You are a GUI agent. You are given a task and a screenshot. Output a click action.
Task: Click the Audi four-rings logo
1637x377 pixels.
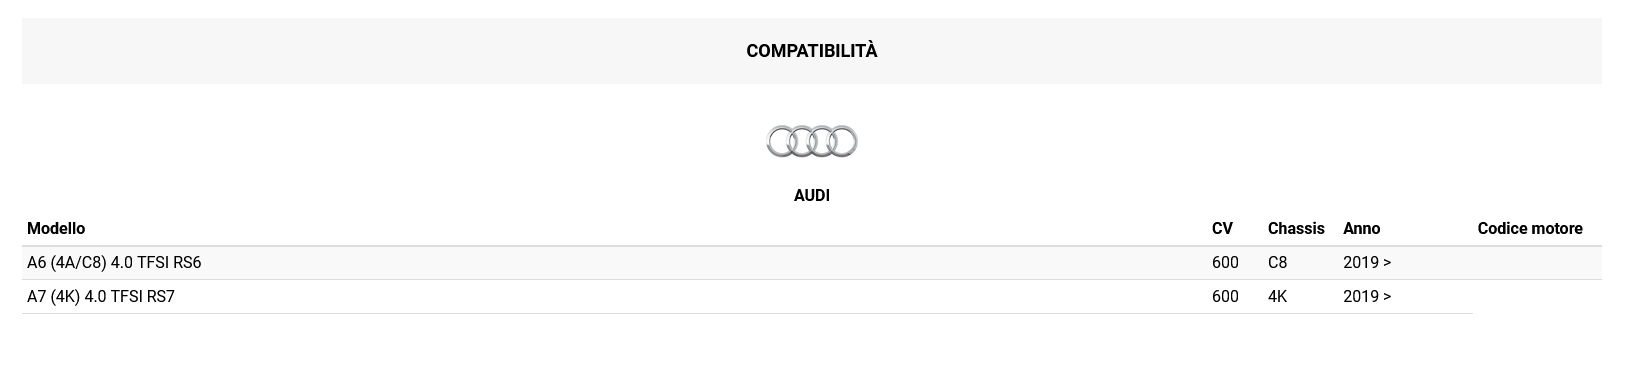point(811,142)
